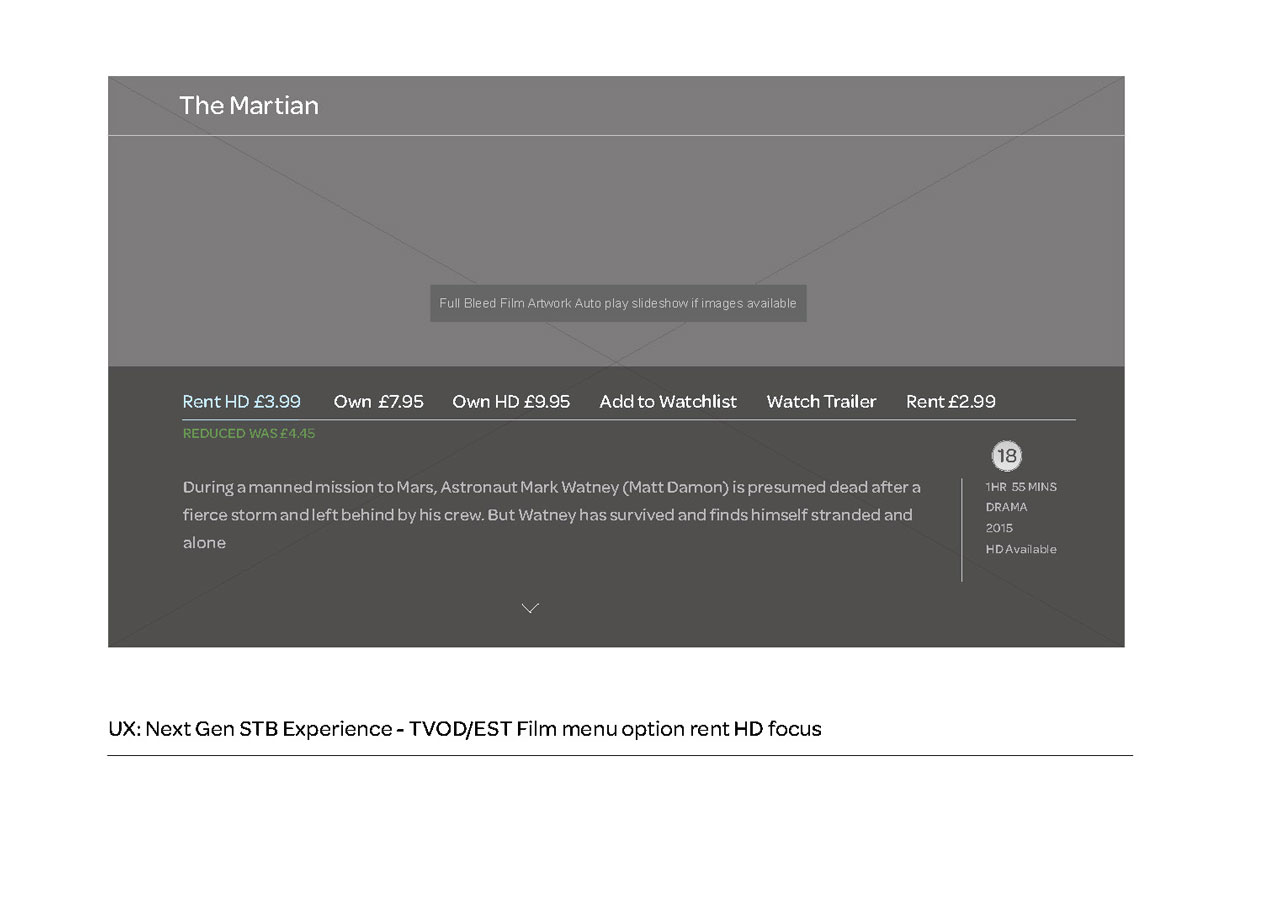Click the 1HR 55 MINS duration text
This screenshot has height=907, width=1280.
coord(1021,487)
